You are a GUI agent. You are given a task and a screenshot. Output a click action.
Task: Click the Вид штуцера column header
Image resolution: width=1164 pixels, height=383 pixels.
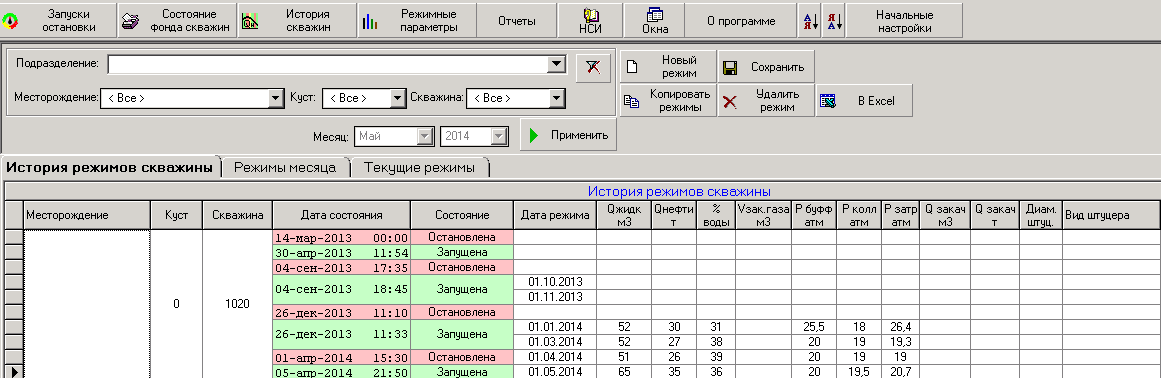1111,215
